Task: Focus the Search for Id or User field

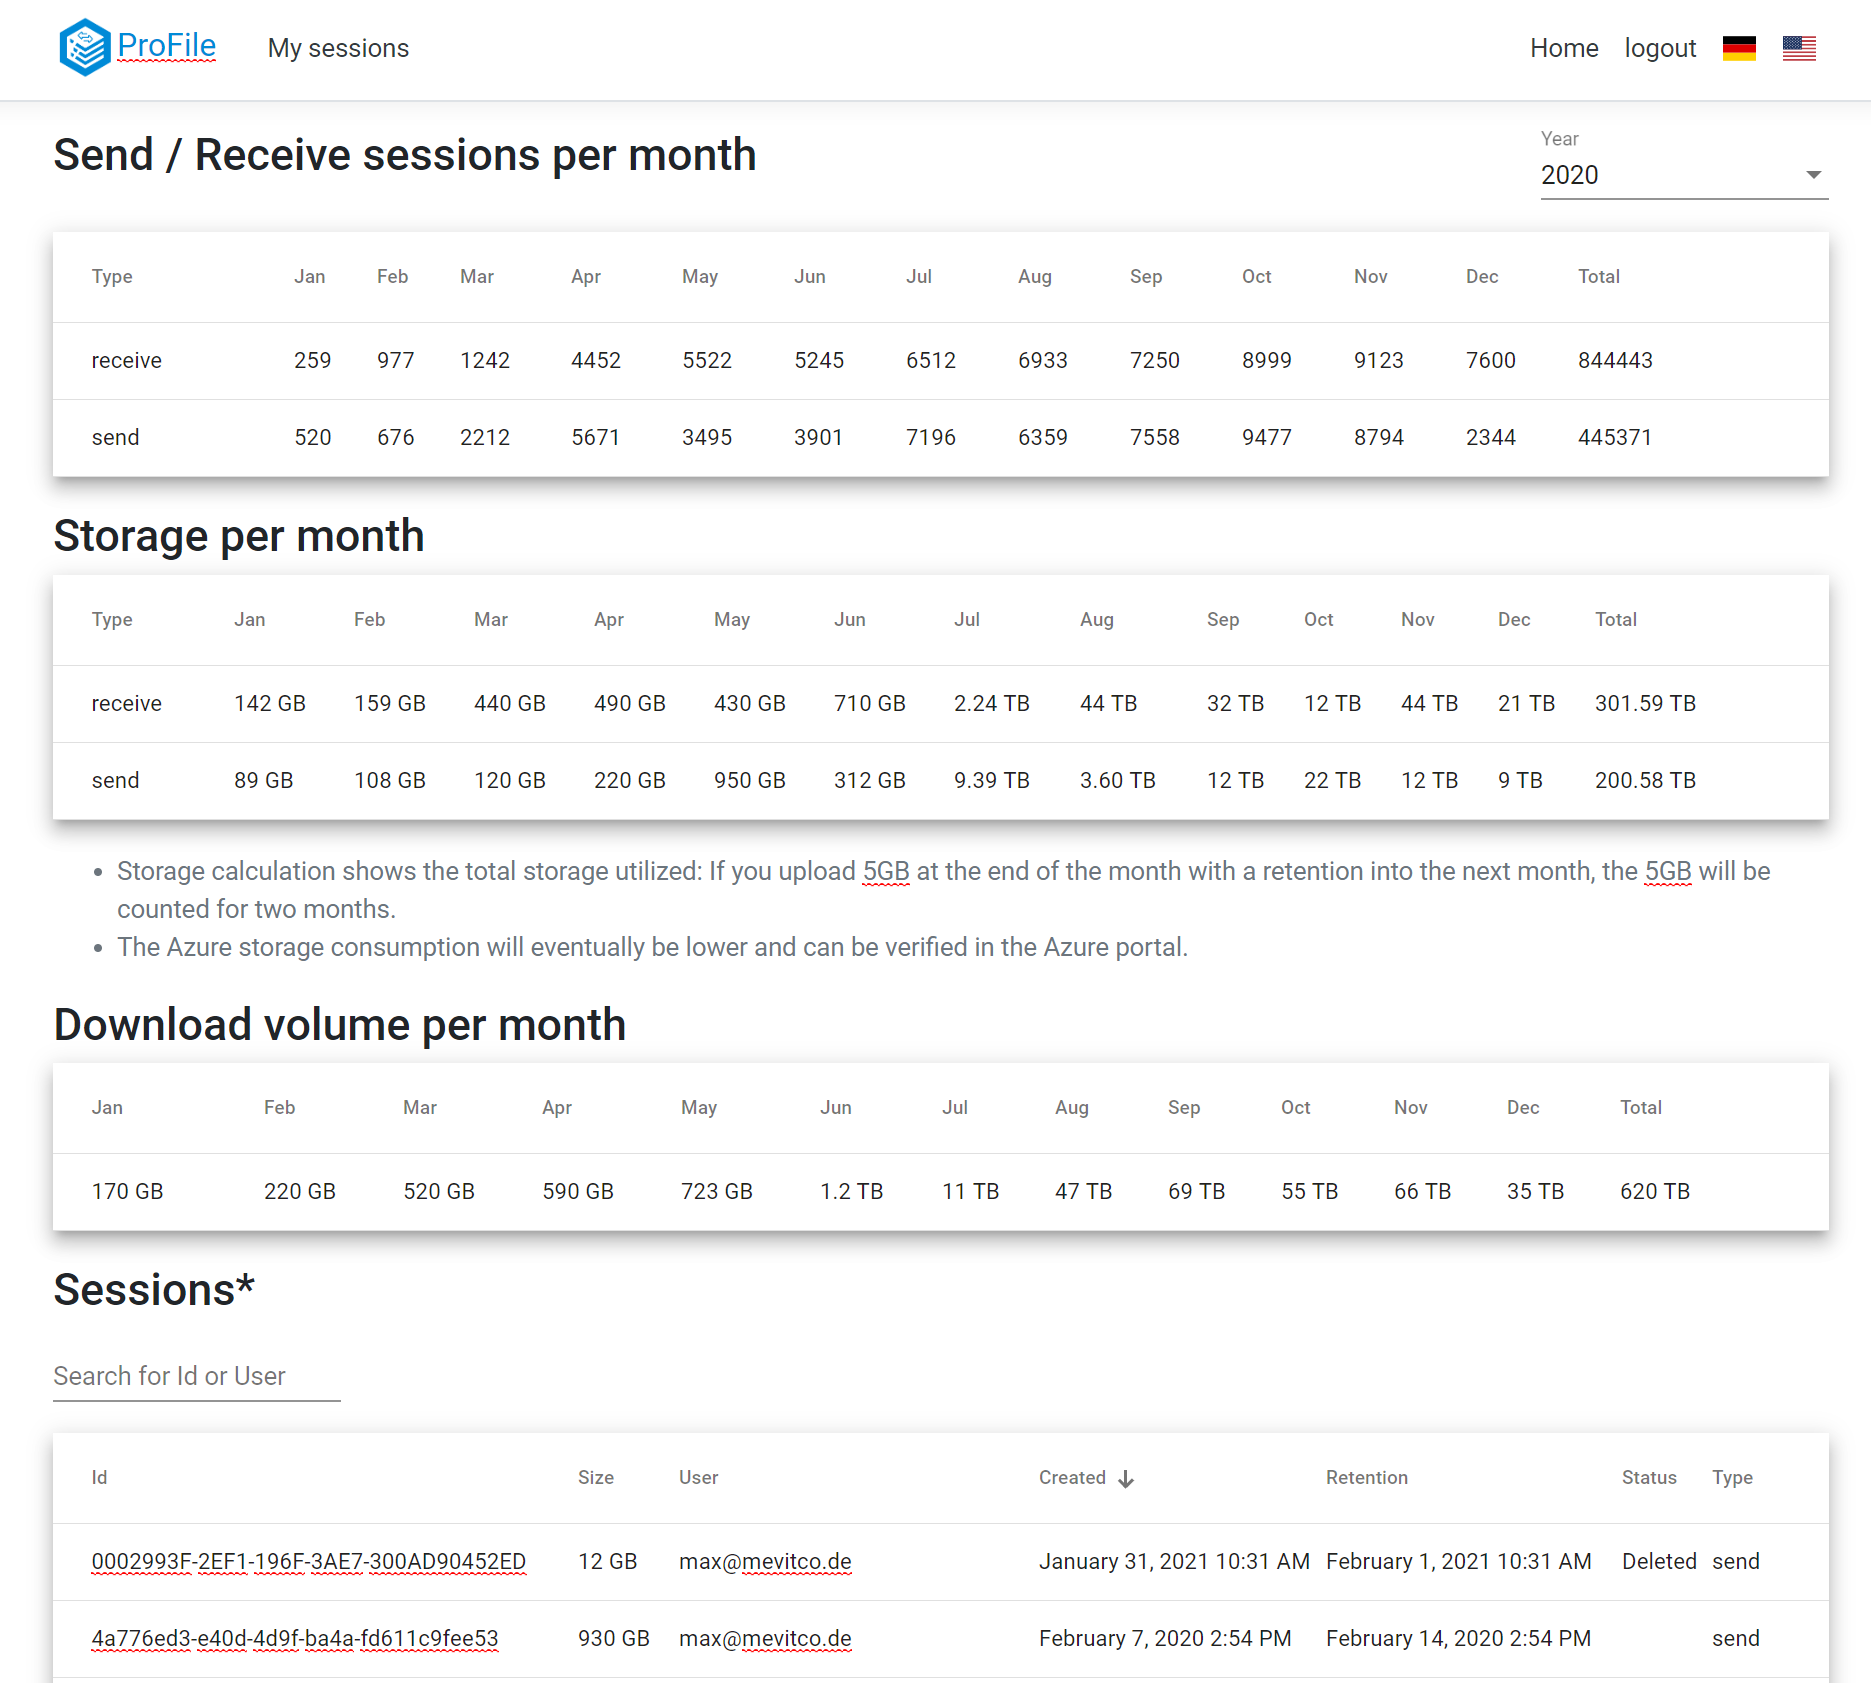Action: click(196, 1377)
